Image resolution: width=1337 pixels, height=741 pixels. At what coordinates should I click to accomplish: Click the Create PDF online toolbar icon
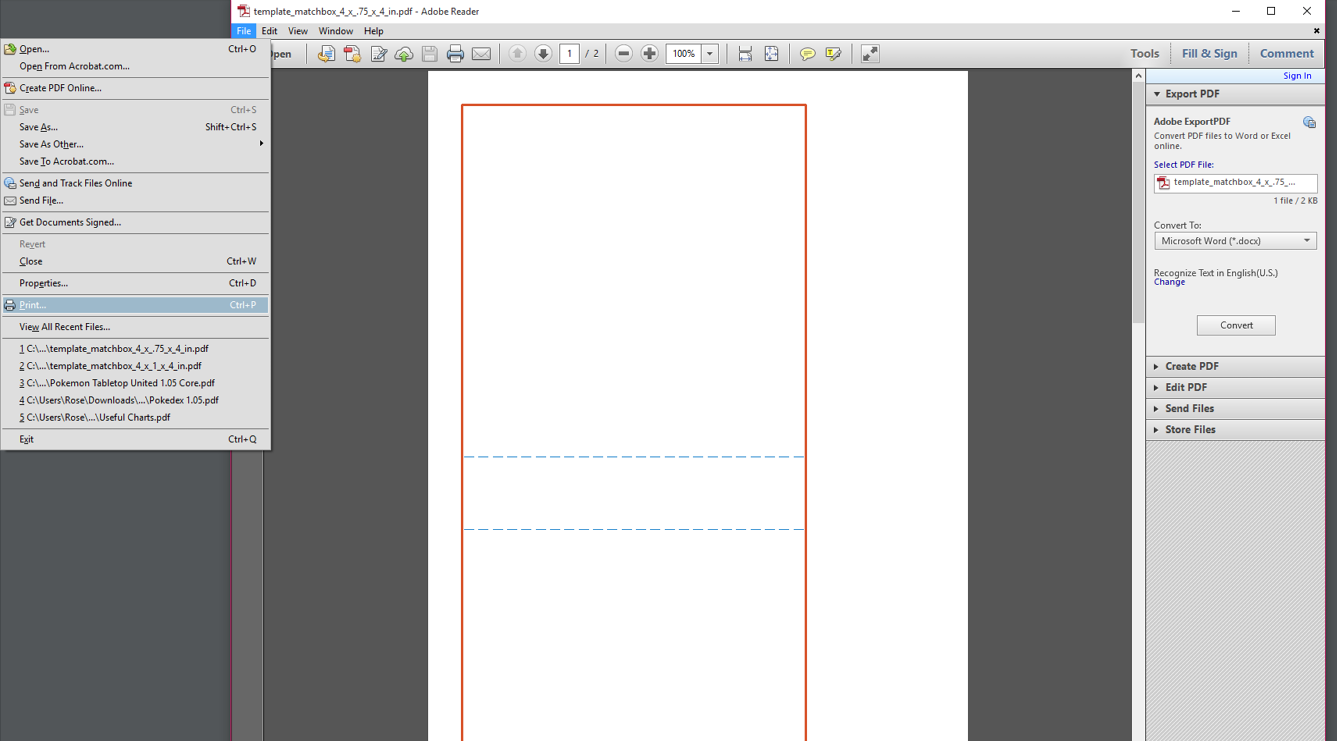pos(352,54)
